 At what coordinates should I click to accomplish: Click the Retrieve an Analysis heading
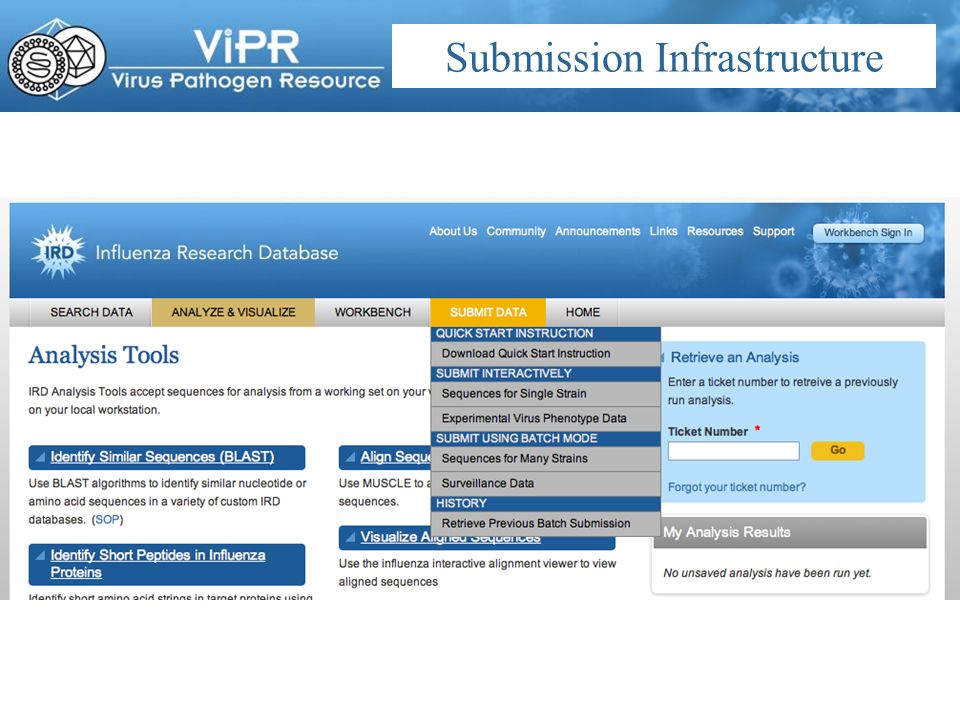coord(735,358)
